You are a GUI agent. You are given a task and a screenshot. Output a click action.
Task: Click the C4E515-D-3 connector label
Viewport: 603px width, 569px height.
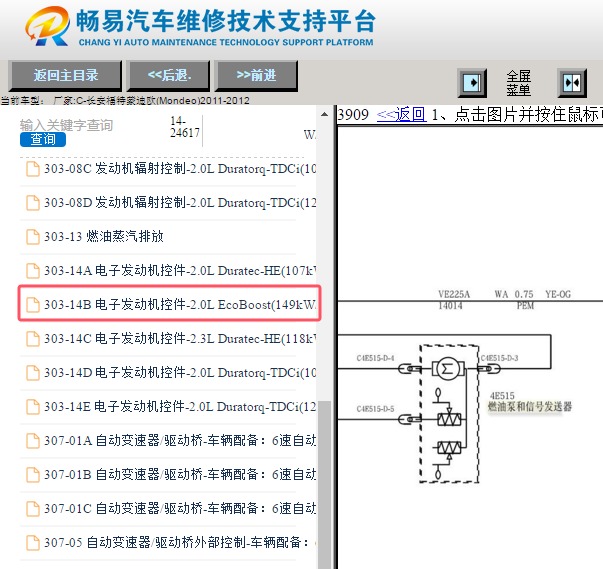click(x=499, y=358)
